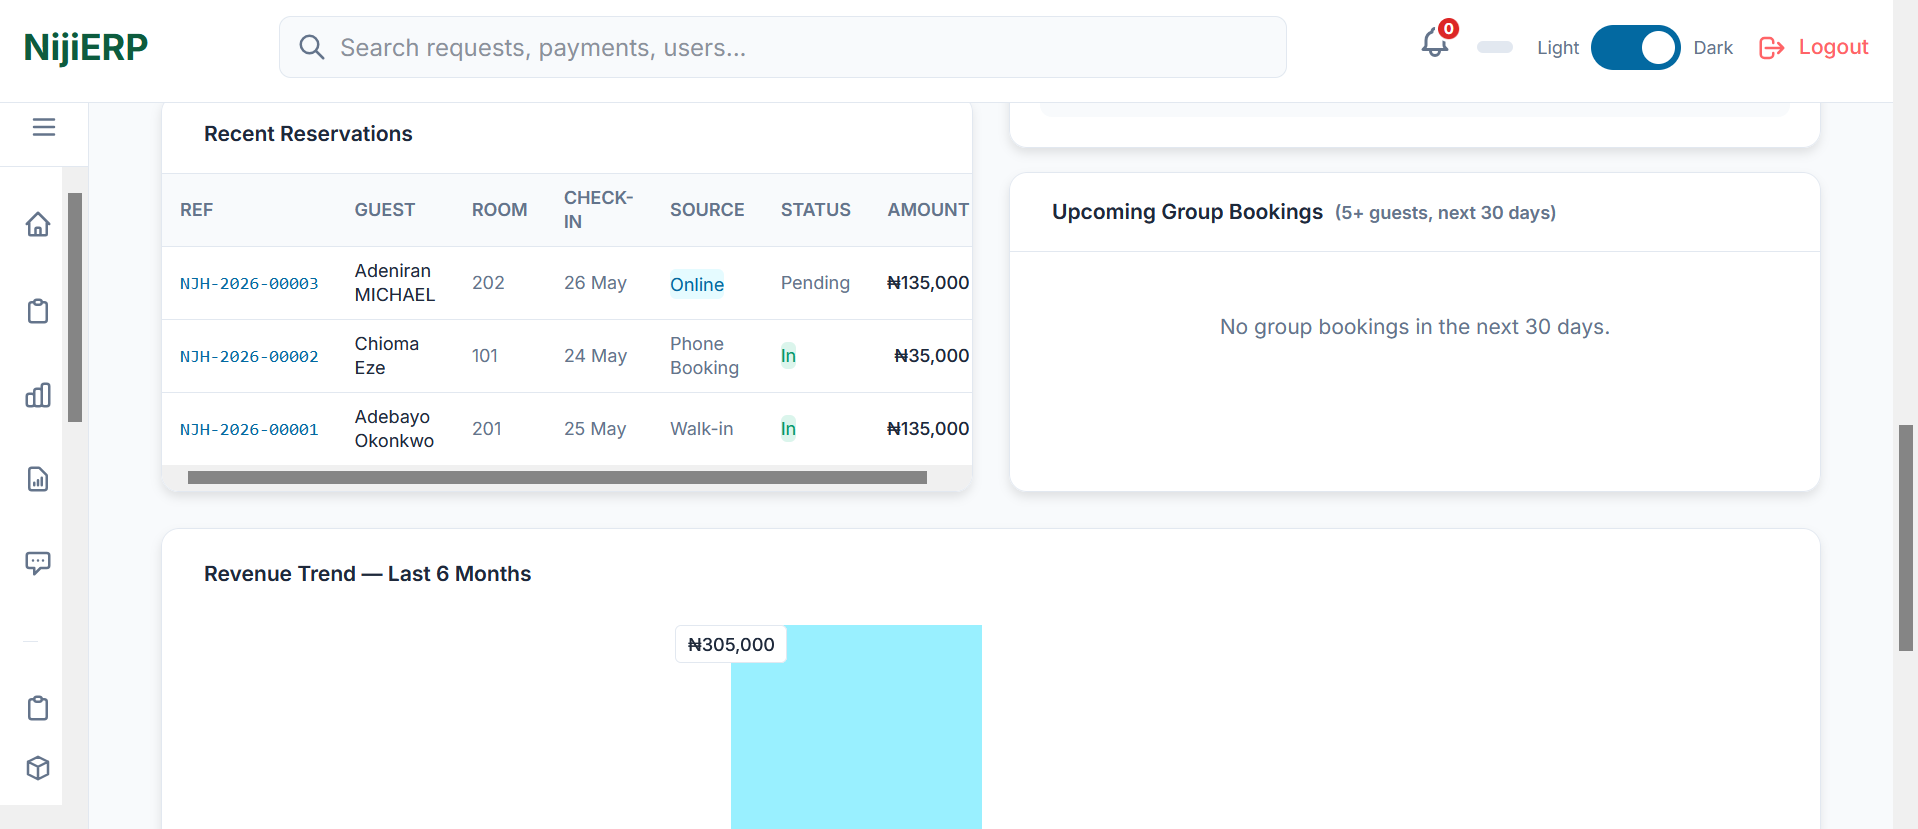Focus the search requests, payments, users field

[x=783, y=47]
